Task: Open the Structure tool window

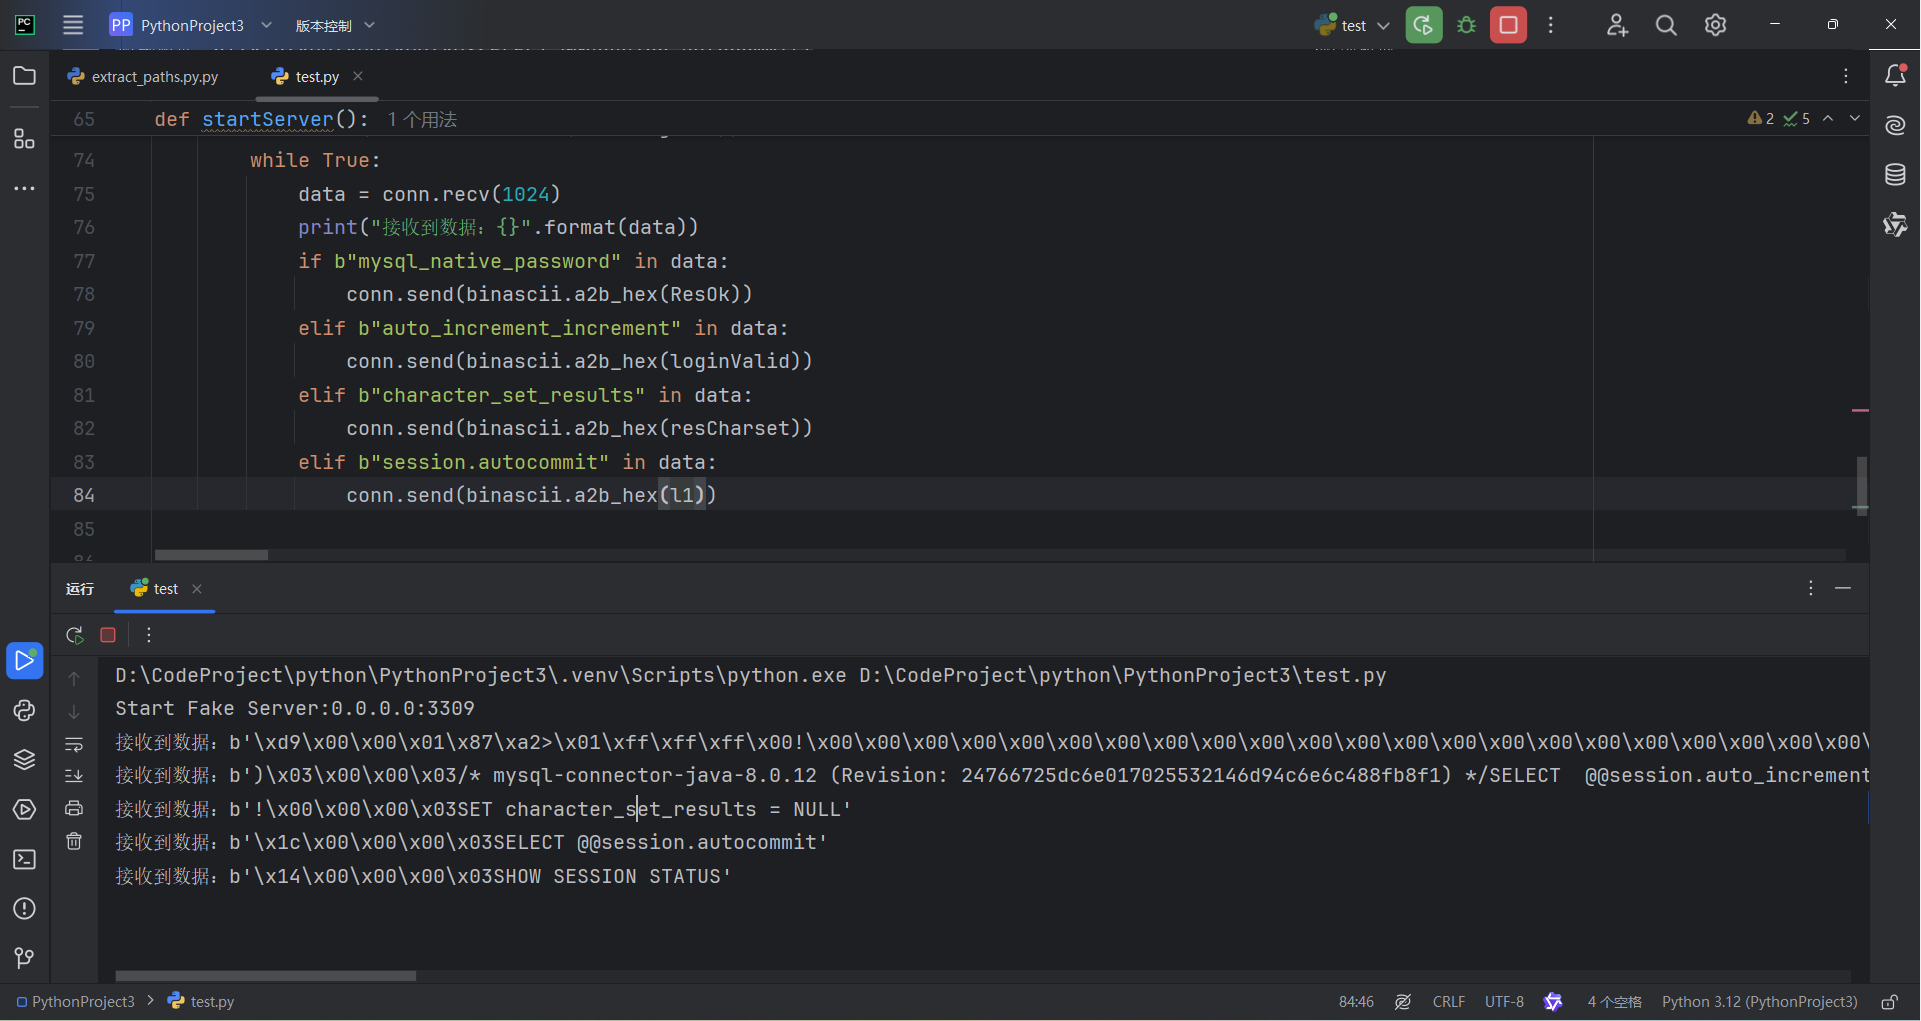Action: click(24, 138)
